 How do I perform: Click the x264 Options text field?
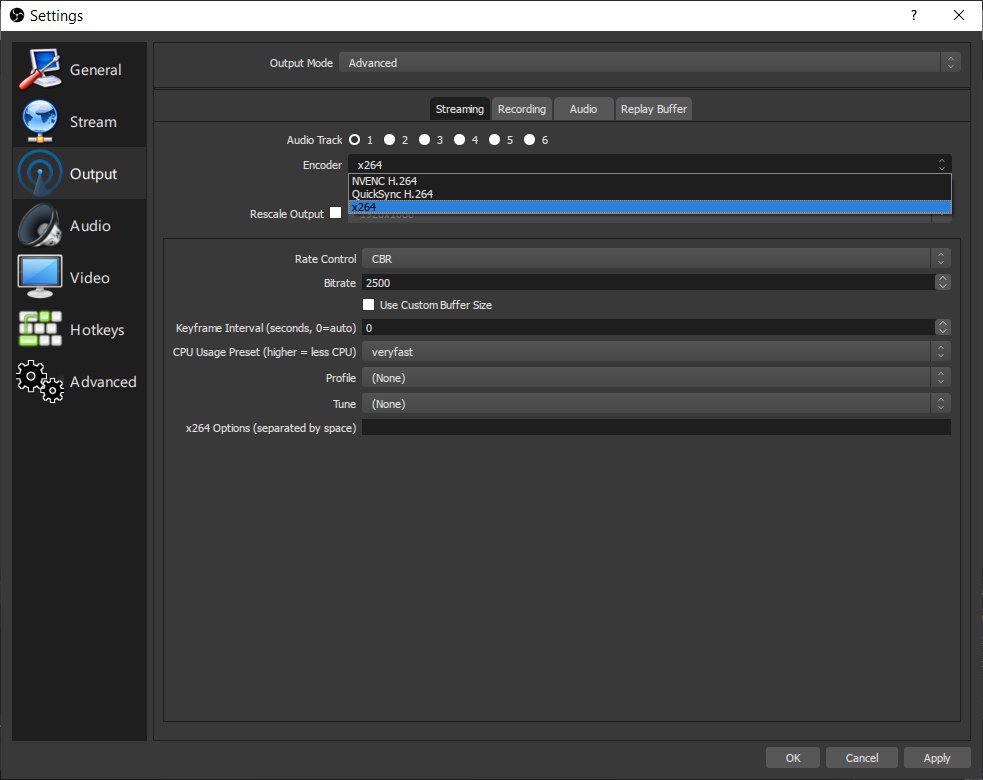655,428
